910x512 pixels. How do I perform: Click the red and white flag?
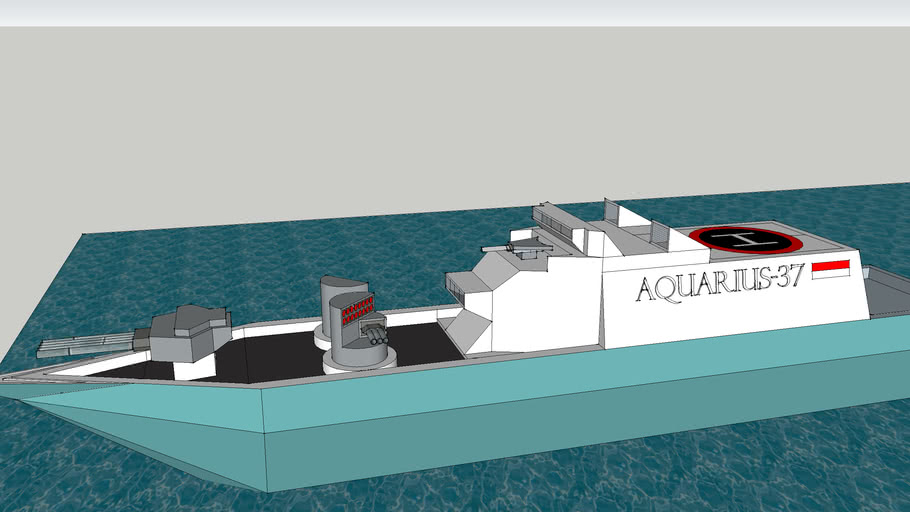[x=830, y=269]
